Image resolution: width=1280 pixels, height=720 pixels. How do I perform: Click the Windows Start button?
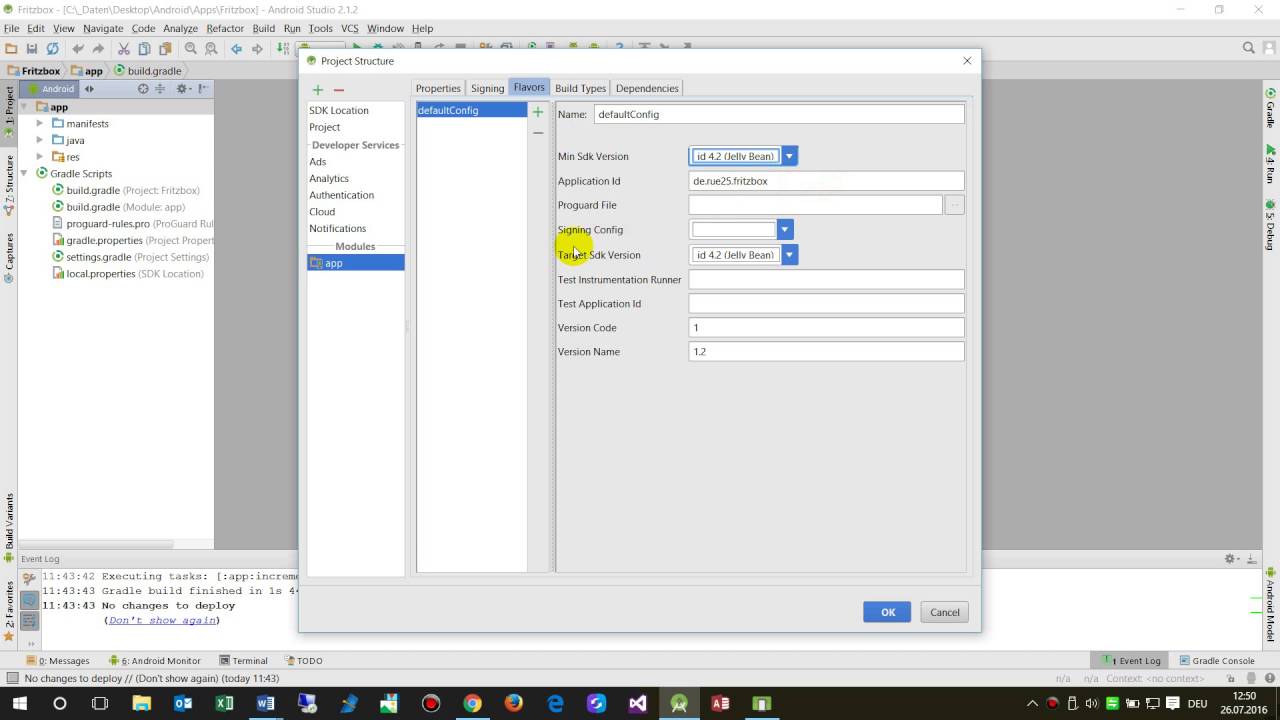(x=18, y=703)
